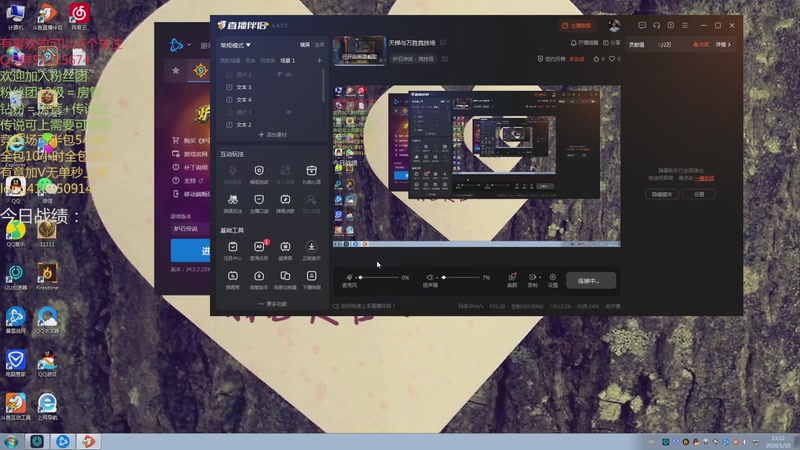Open the dropdown arrow beside 录制
This screenshot has height=450, width=800.
(540, 278)
